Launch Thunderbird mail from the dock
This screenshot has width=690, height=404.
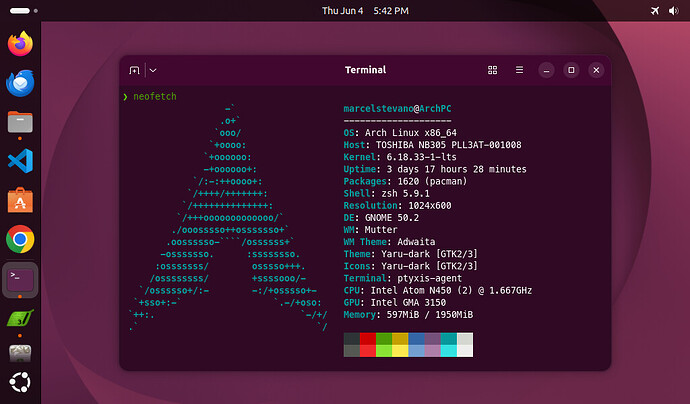(20, 83)
